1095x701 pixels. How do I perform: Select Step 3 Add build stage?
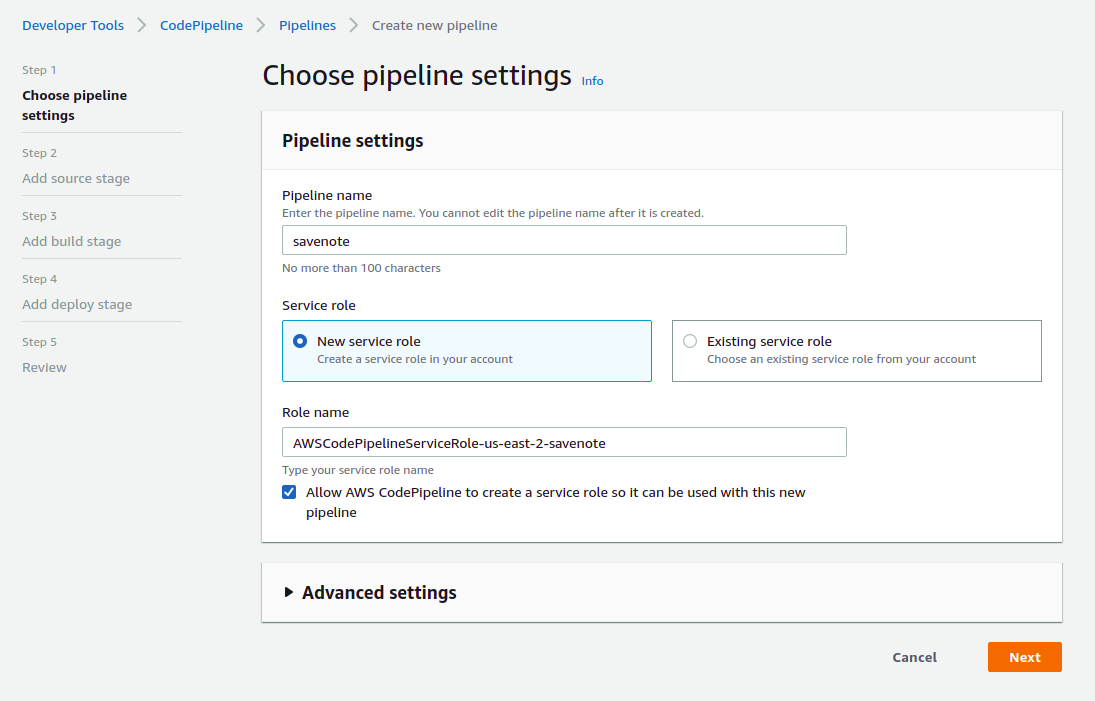click(x=71, y=241)
